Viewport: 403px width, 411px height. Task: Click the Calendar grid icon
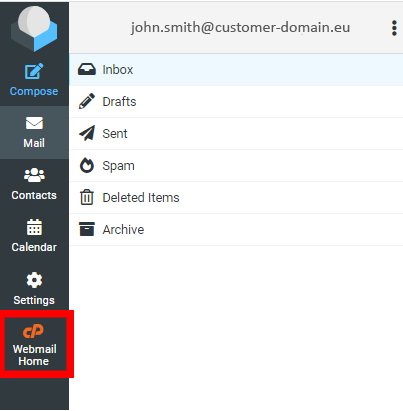pyautogui.click(x=34, y=227)
